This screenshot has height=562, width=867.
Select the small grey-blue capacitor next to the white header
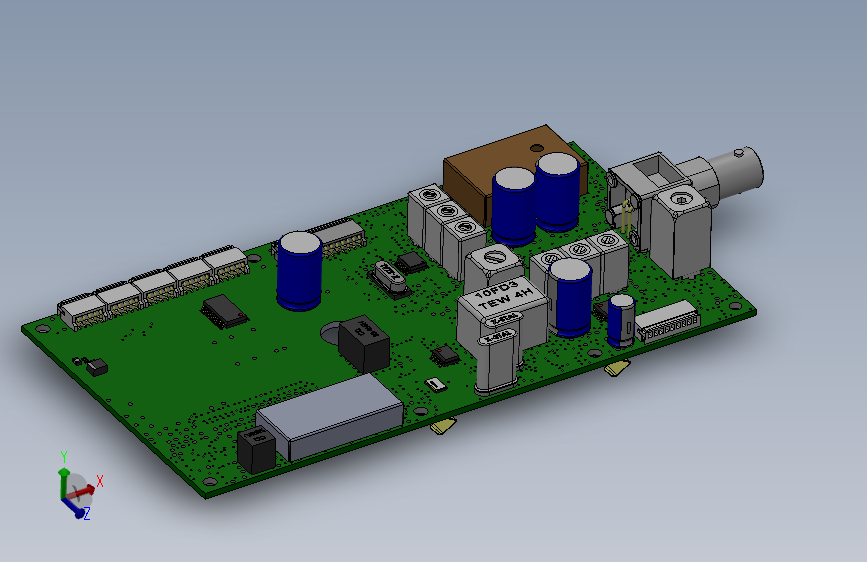tap(621, 321)
